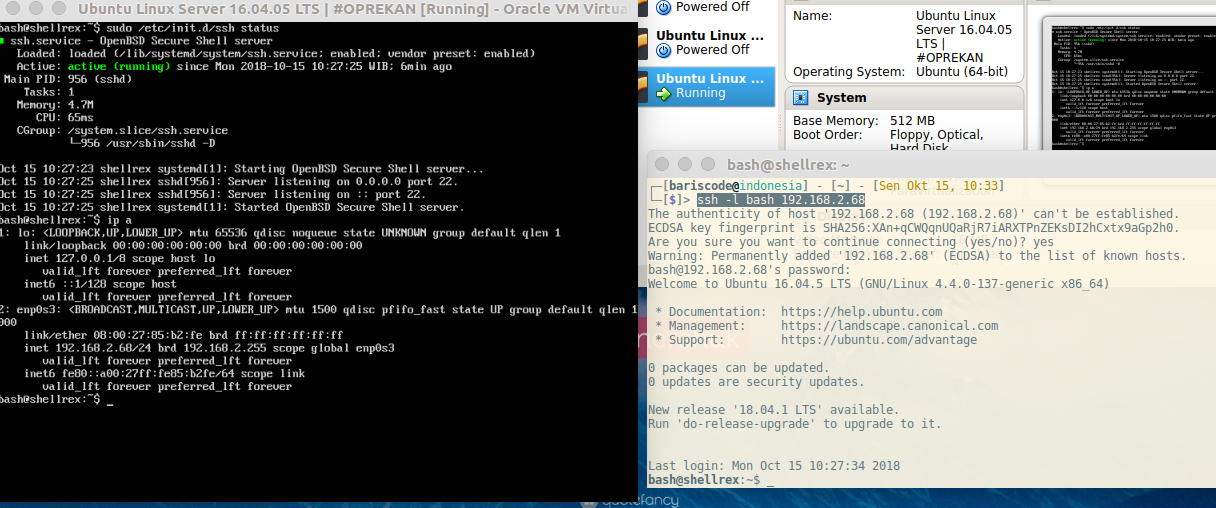Click the 'Last login: Mon Oct 15' line
This screenshot has width=1216, height=508.
[774, 466]
